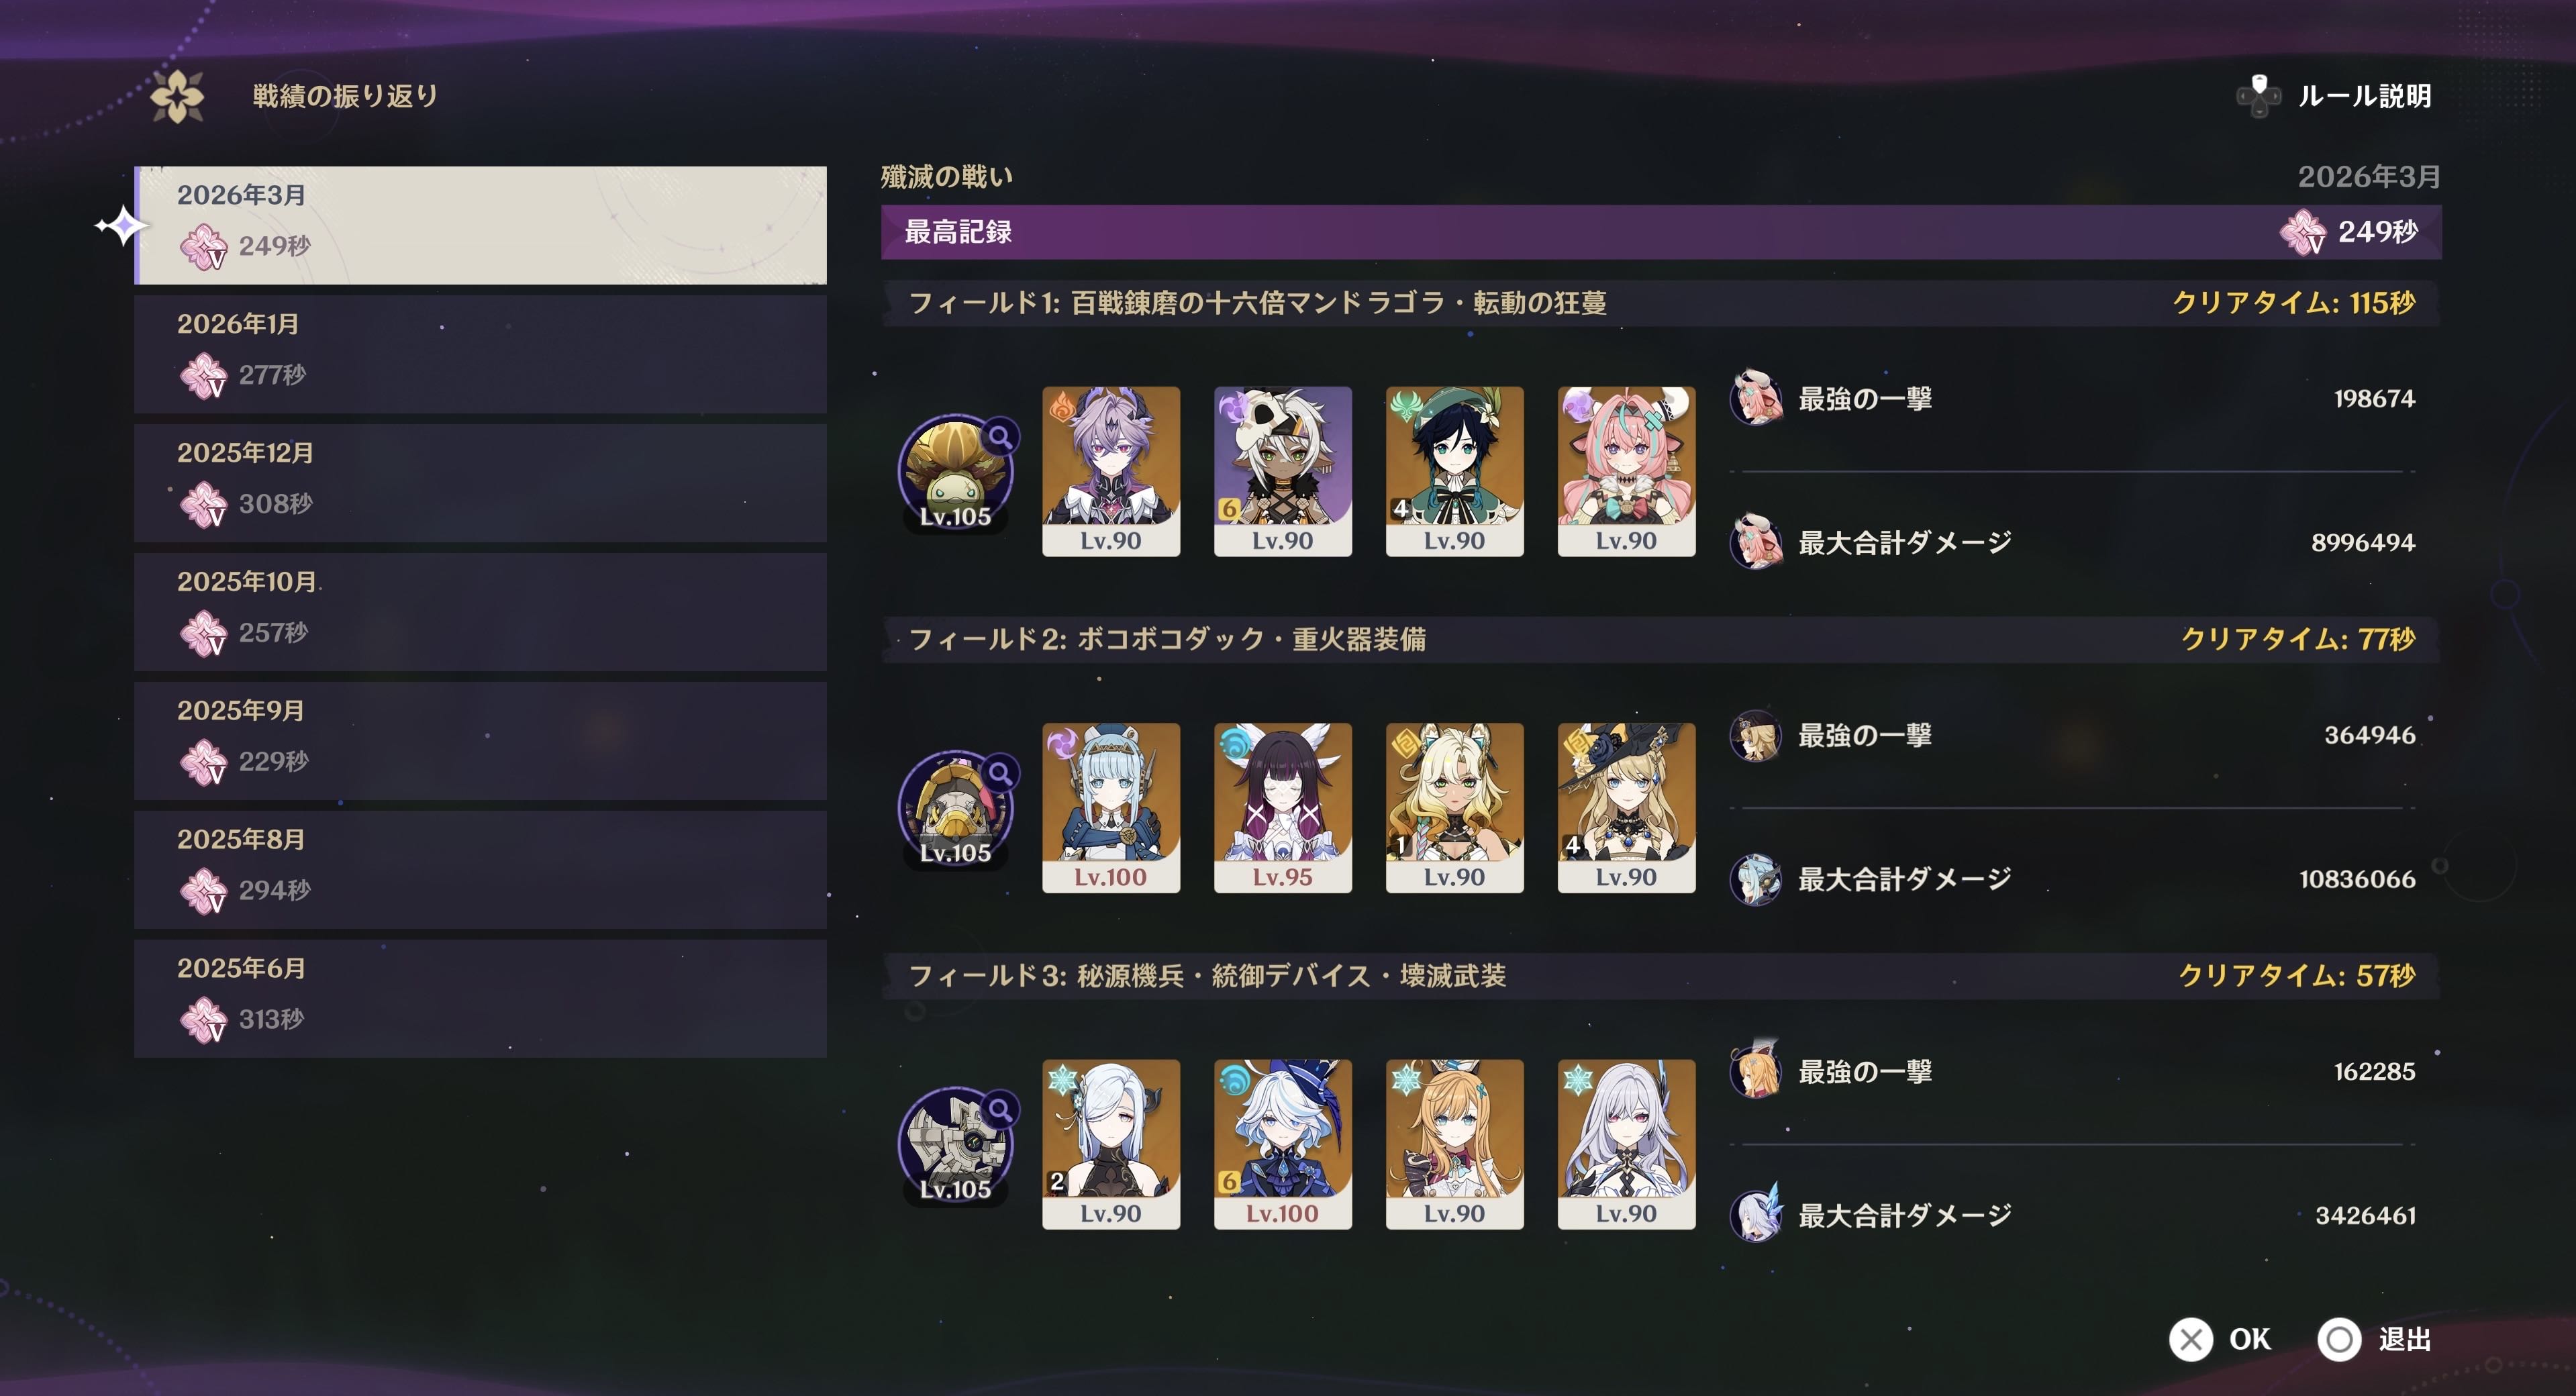Click the avatar icon beside Field 3 最大合計ダメージ
This screenshot has height=1396, width=2576.
click(x=1756, y=1214)
